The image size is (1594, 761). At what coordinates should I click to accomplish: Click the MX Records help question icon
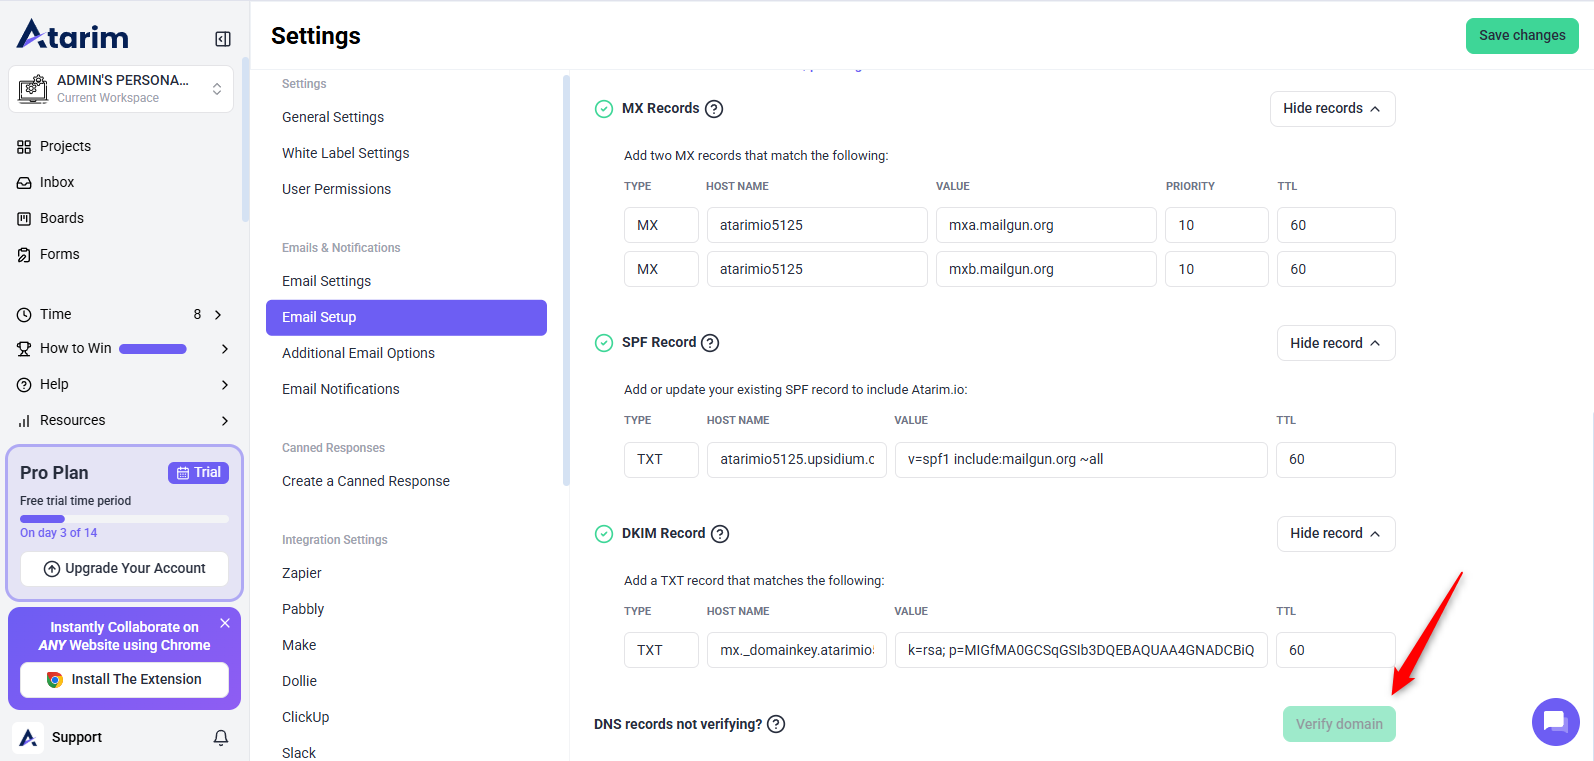(714, 109)
